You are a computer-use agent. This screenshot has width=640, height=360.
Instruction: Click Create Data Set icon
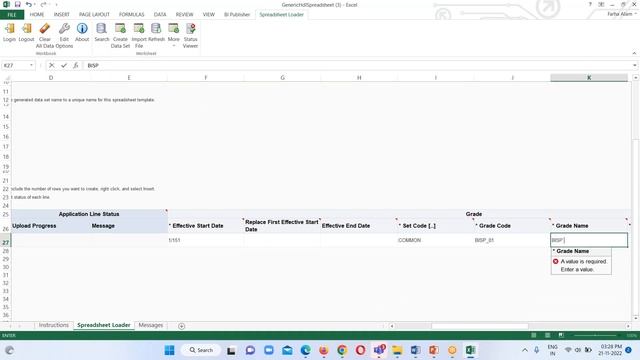coord(120,29)
